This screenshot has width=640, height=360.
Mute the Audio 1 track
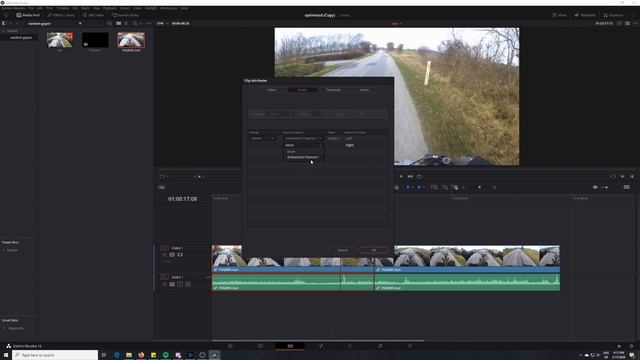click(x=188, y=284)
